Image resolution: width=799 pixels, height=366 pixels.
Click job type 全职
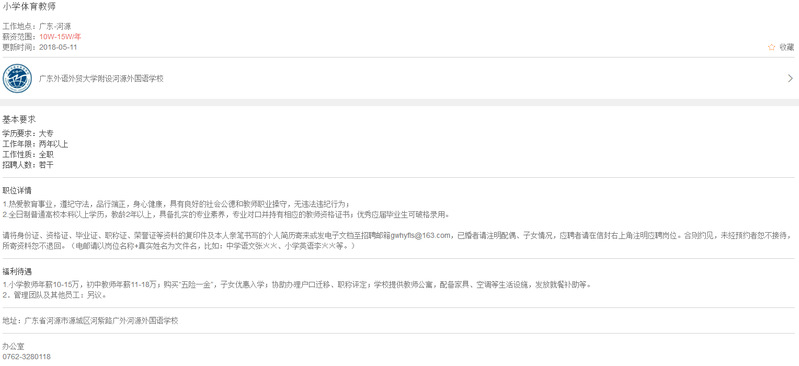46,154
